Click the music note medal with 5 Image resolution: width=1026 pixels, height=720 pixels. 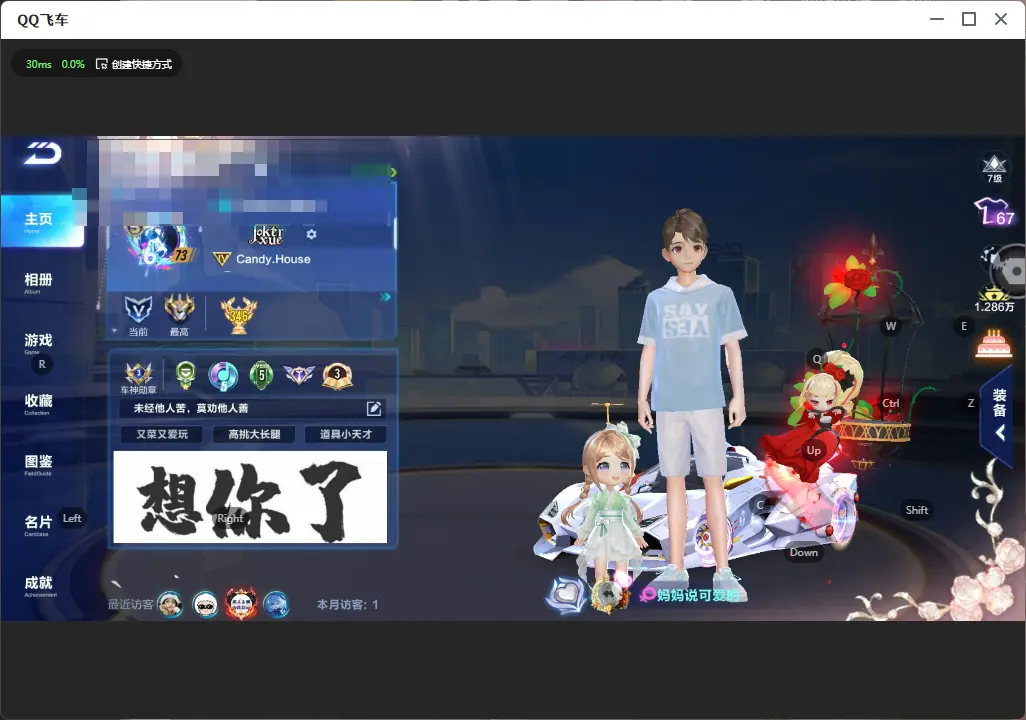coord(223,376)
